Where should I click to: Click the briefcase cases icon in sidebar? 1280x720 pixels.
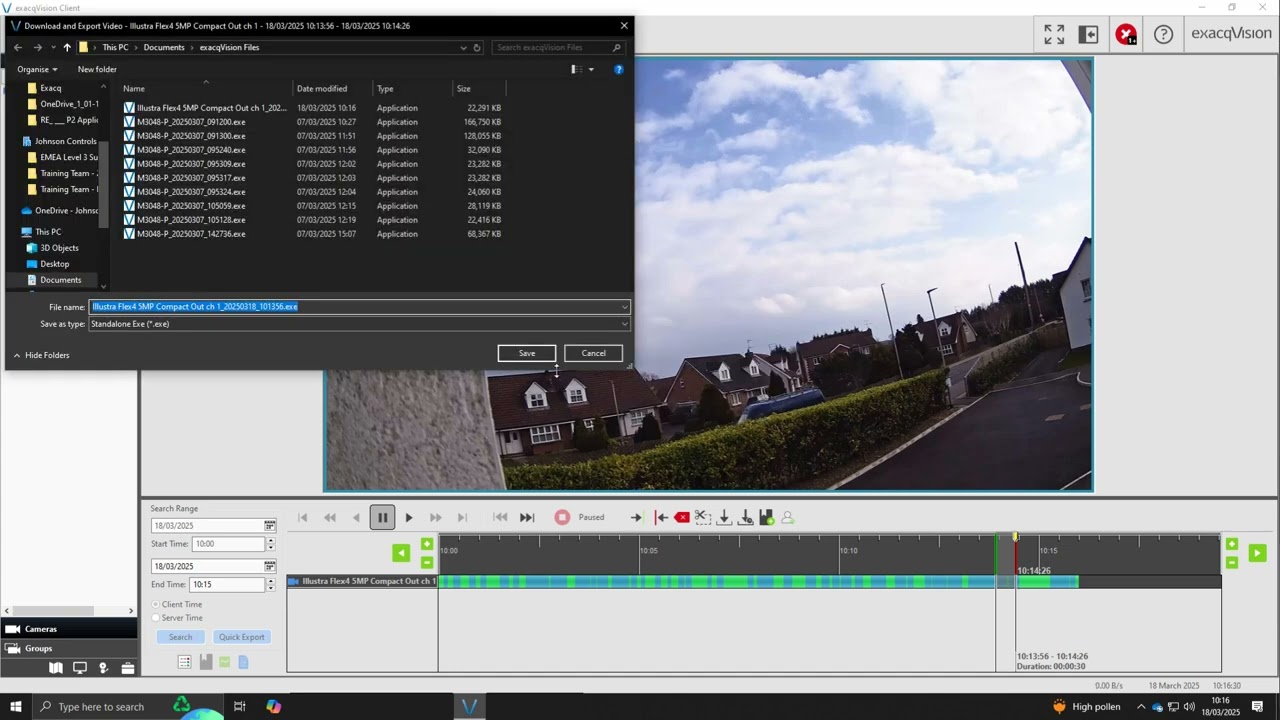pyautogui.click(x=128, y=668)
